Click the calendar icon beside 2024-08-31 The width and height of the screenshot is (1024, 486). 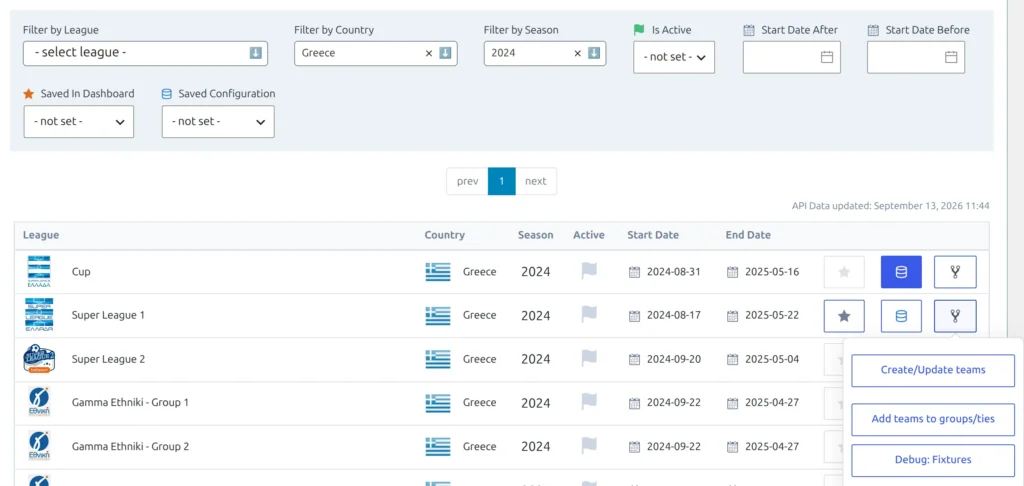[634, 272]
